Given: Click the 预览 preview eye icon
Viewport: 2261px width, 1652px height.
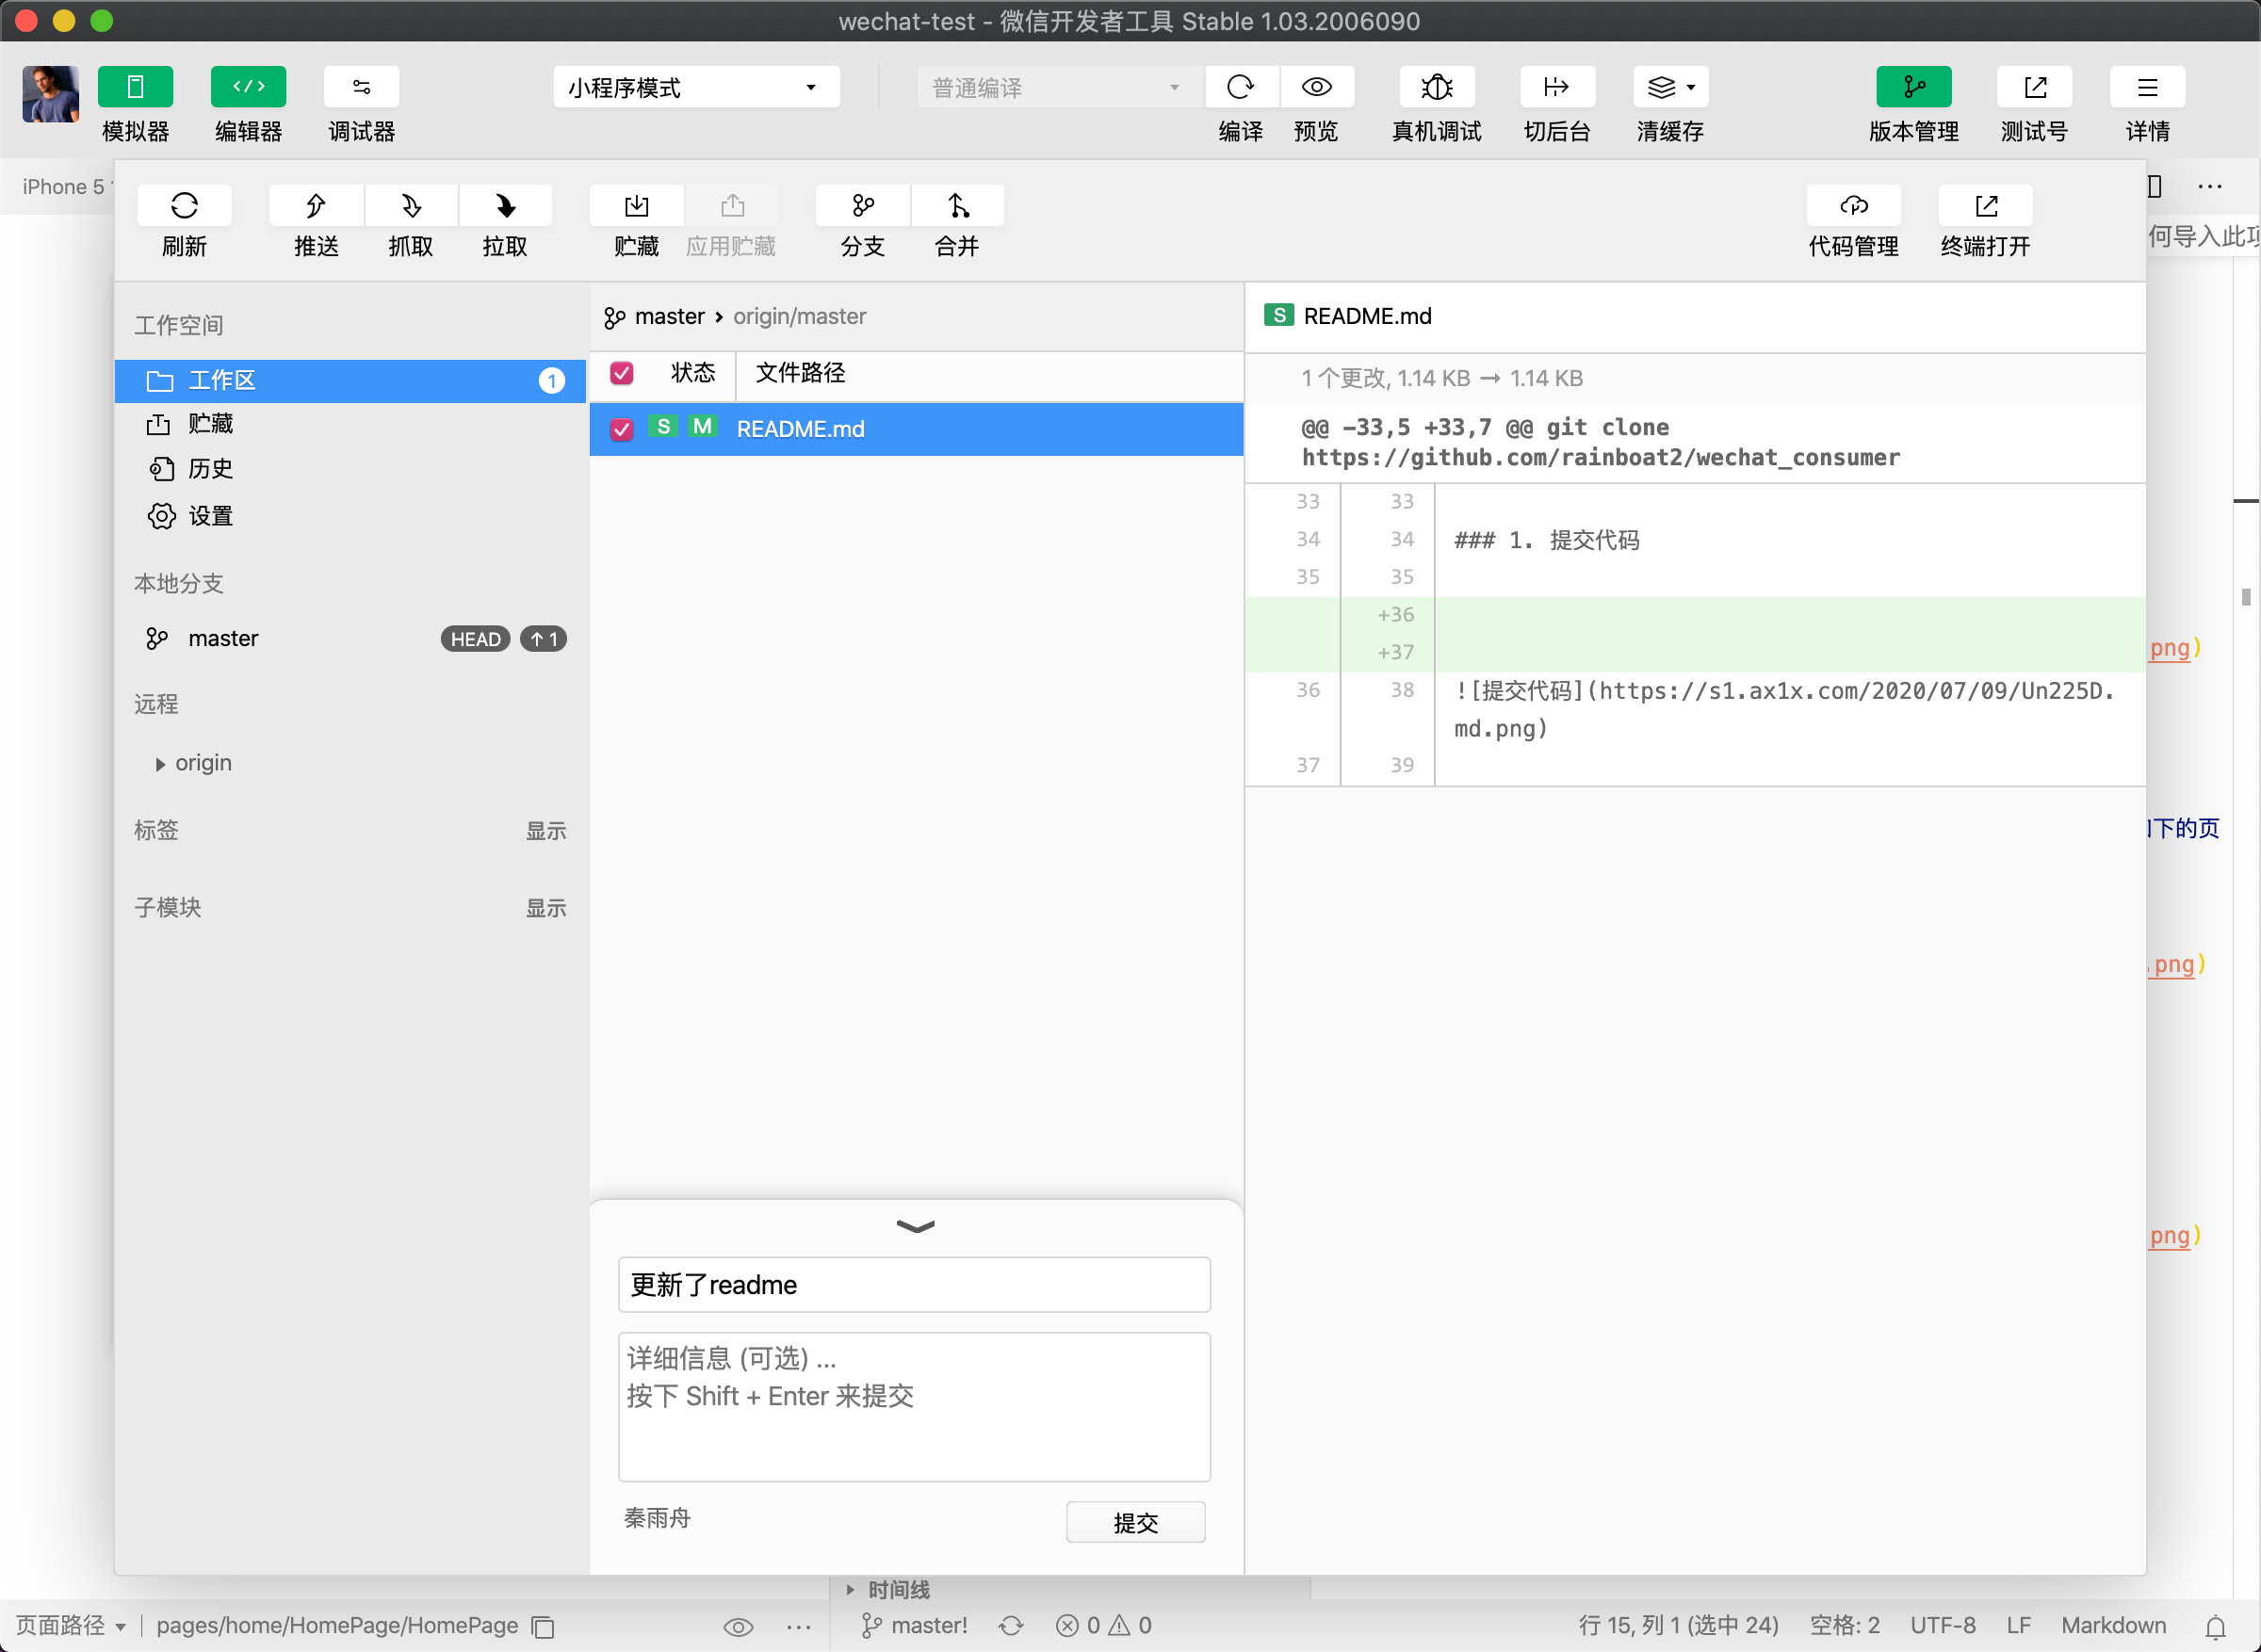Looking at the screenshot, I should point(1317,87).
